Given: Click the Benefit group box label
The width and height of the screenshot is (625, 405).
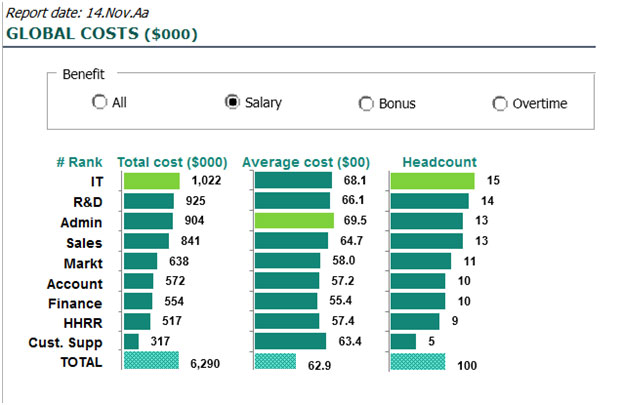Looking at the screenshot, I should [x=84, y=74].
